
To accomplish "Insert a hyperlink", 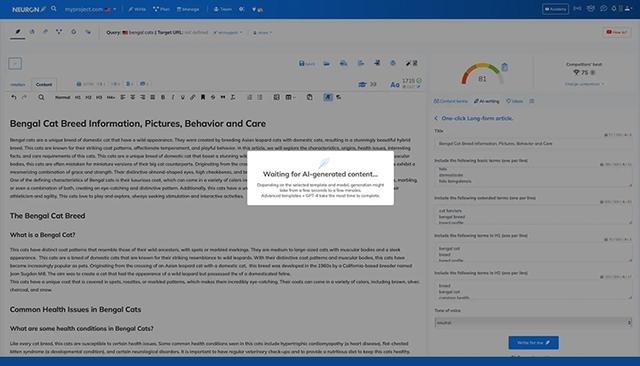I will point(193,97).
